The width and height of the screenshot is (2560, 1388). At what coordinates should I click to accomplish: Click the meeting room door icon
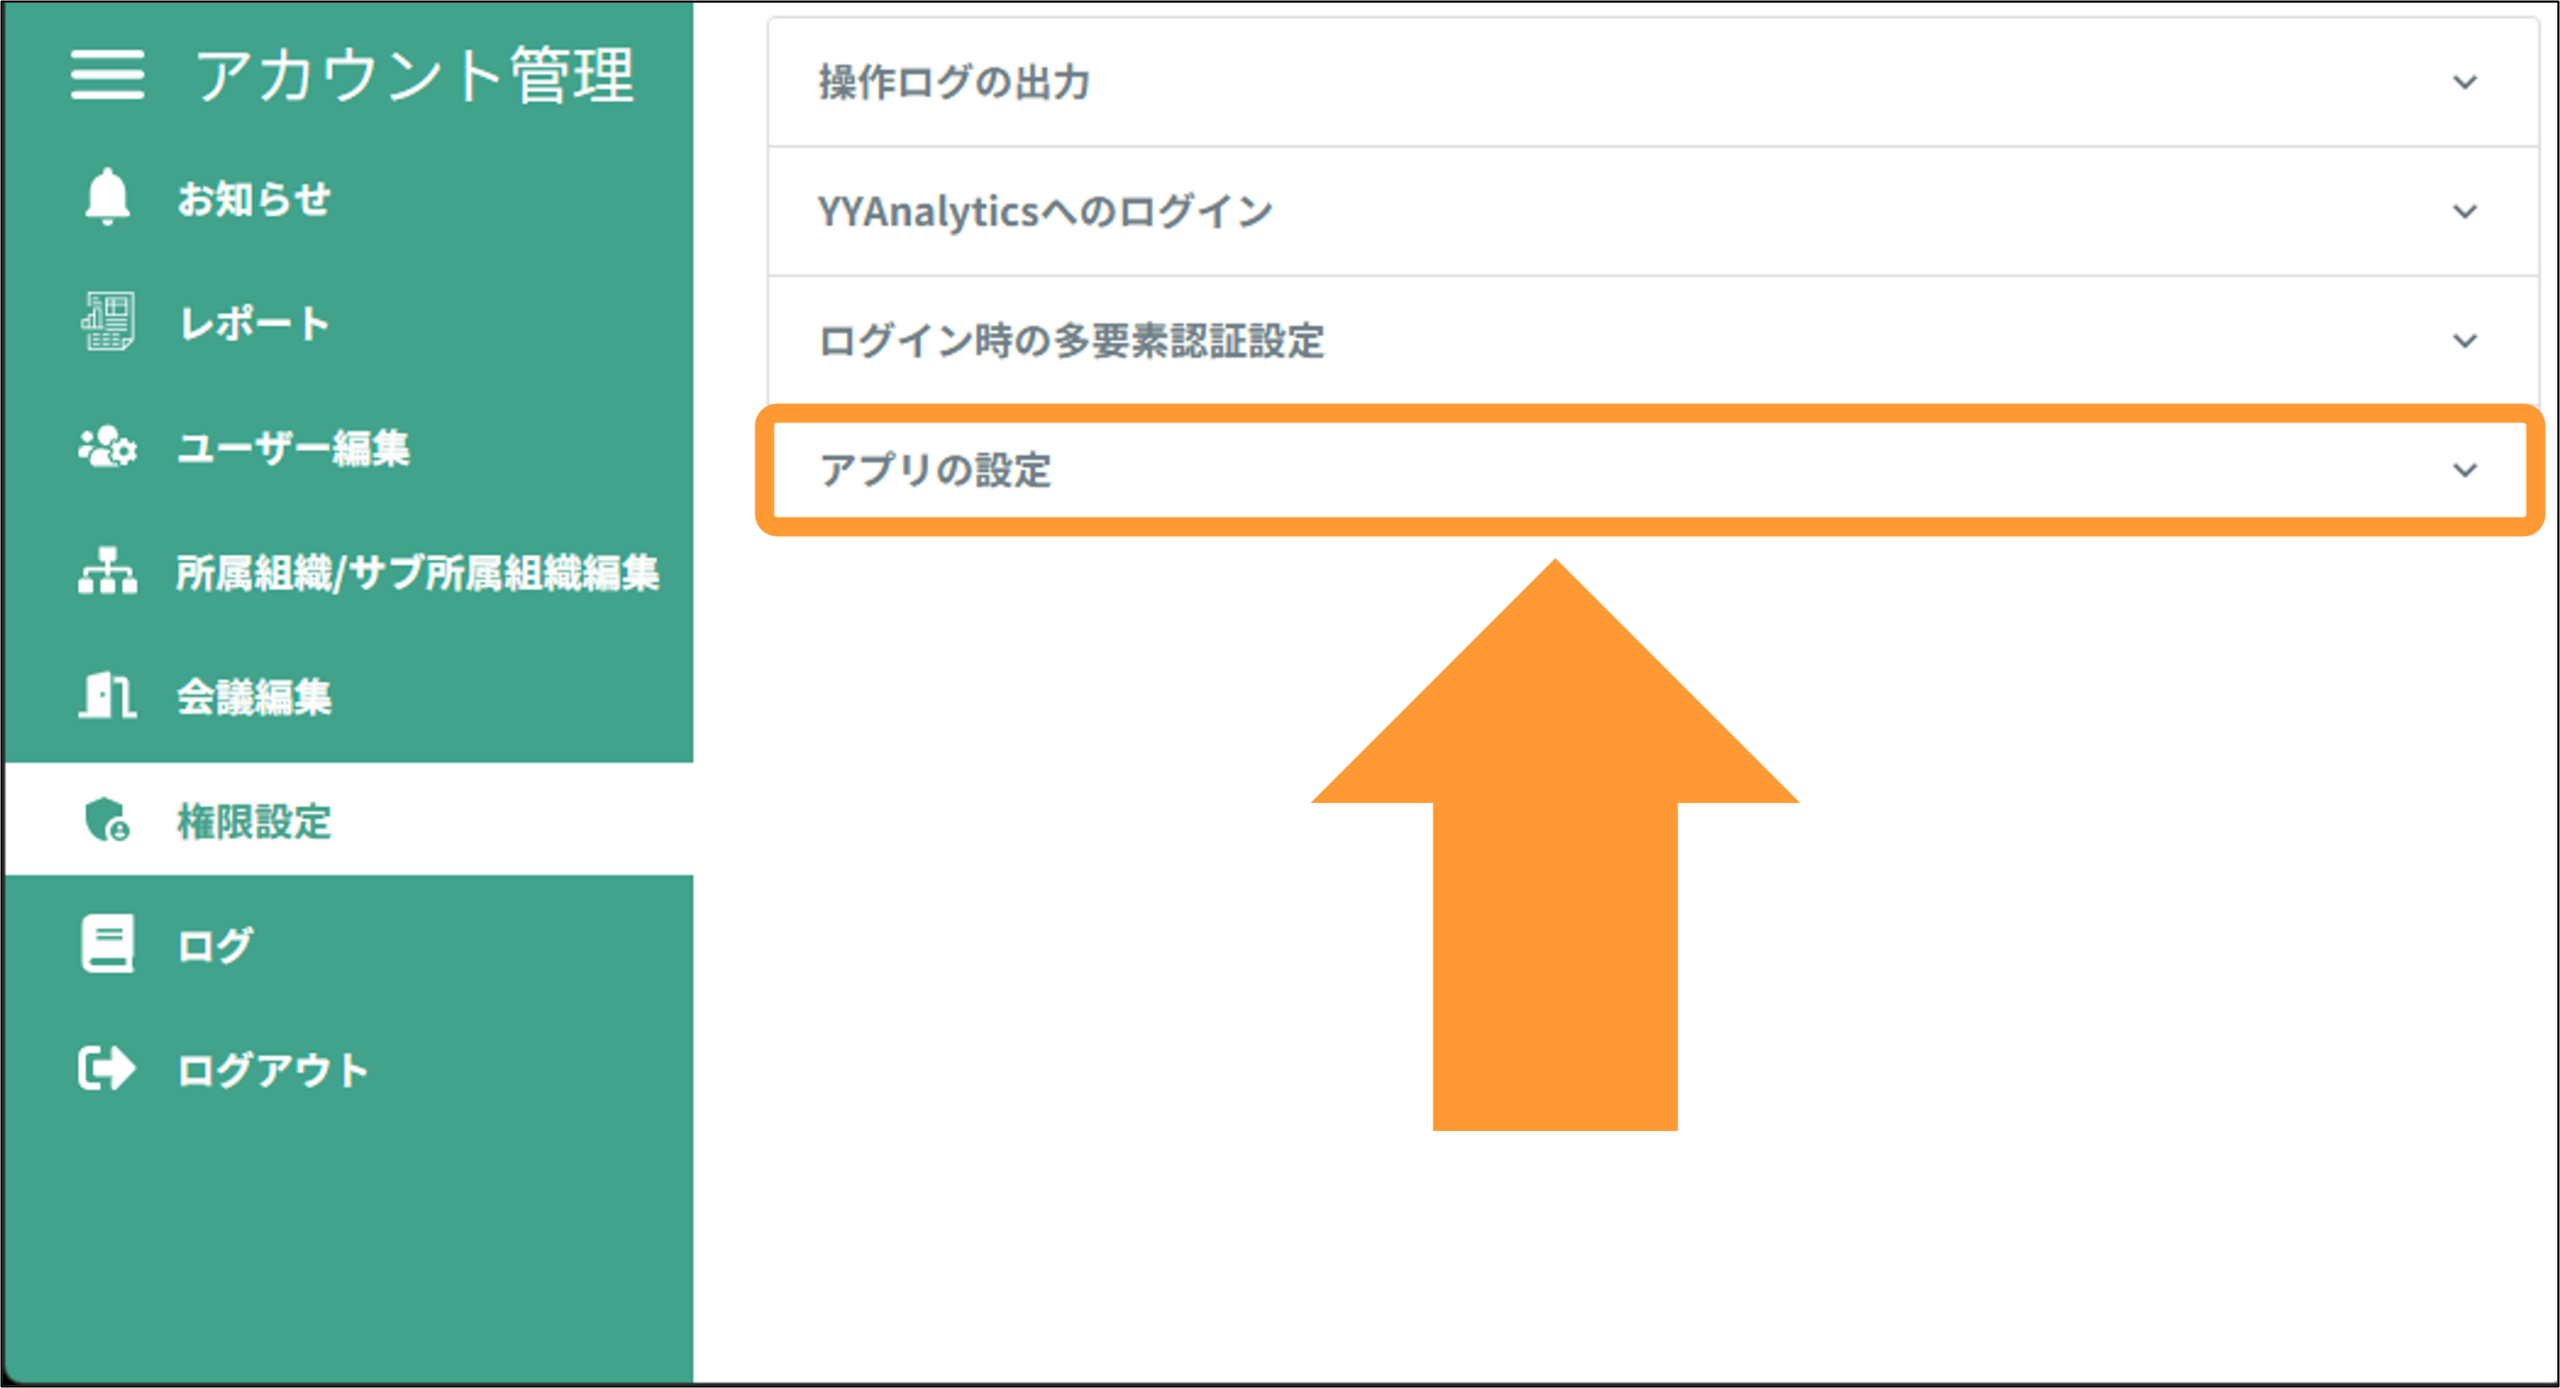tap(107, 695)
